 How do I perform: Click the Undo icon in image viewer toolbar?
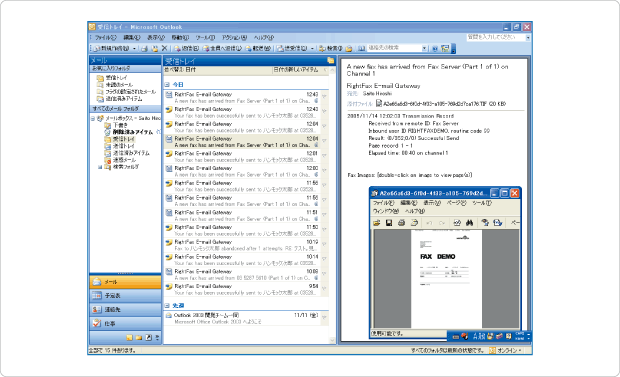click(429, 223)
